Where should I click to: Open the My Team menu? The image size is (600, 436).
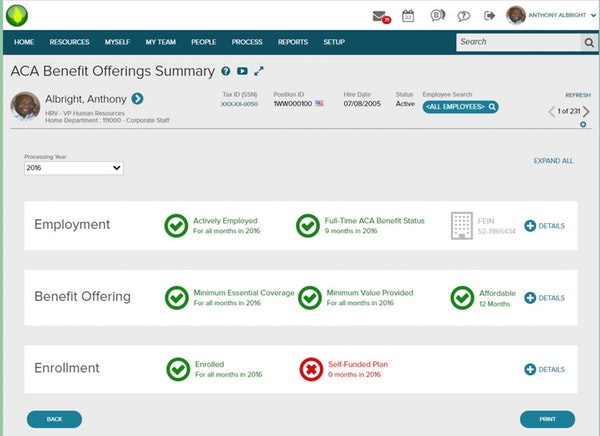[x=160, y=42]
